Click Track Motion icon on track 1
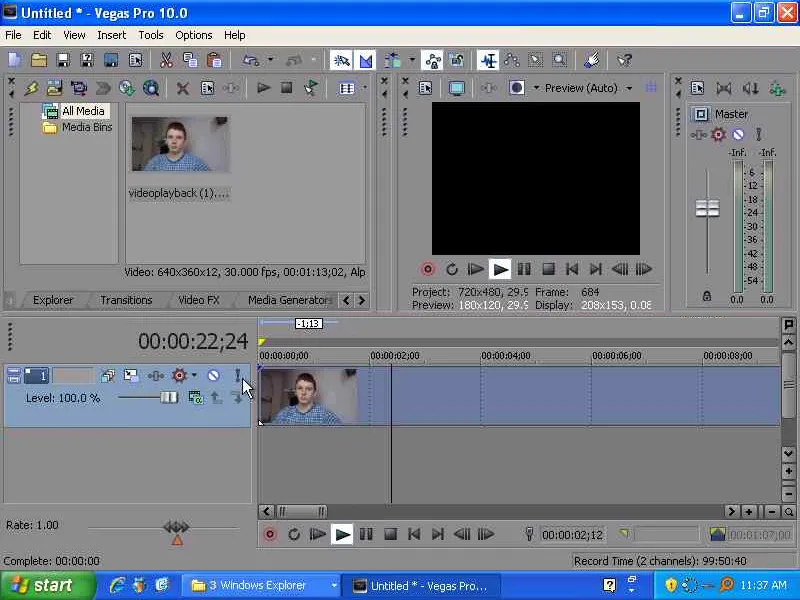This screenshot has width=800, height=600. pos(131,376)
